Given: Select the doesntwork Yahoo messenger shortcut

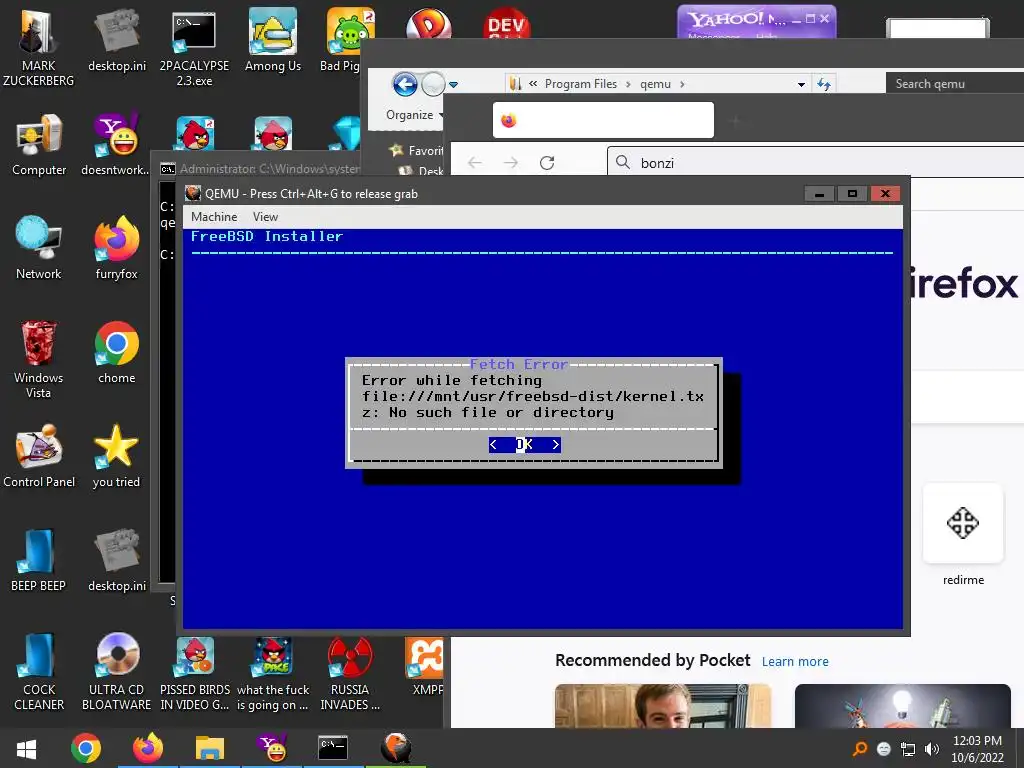Looking at the screenshot, I should (116, 145).
